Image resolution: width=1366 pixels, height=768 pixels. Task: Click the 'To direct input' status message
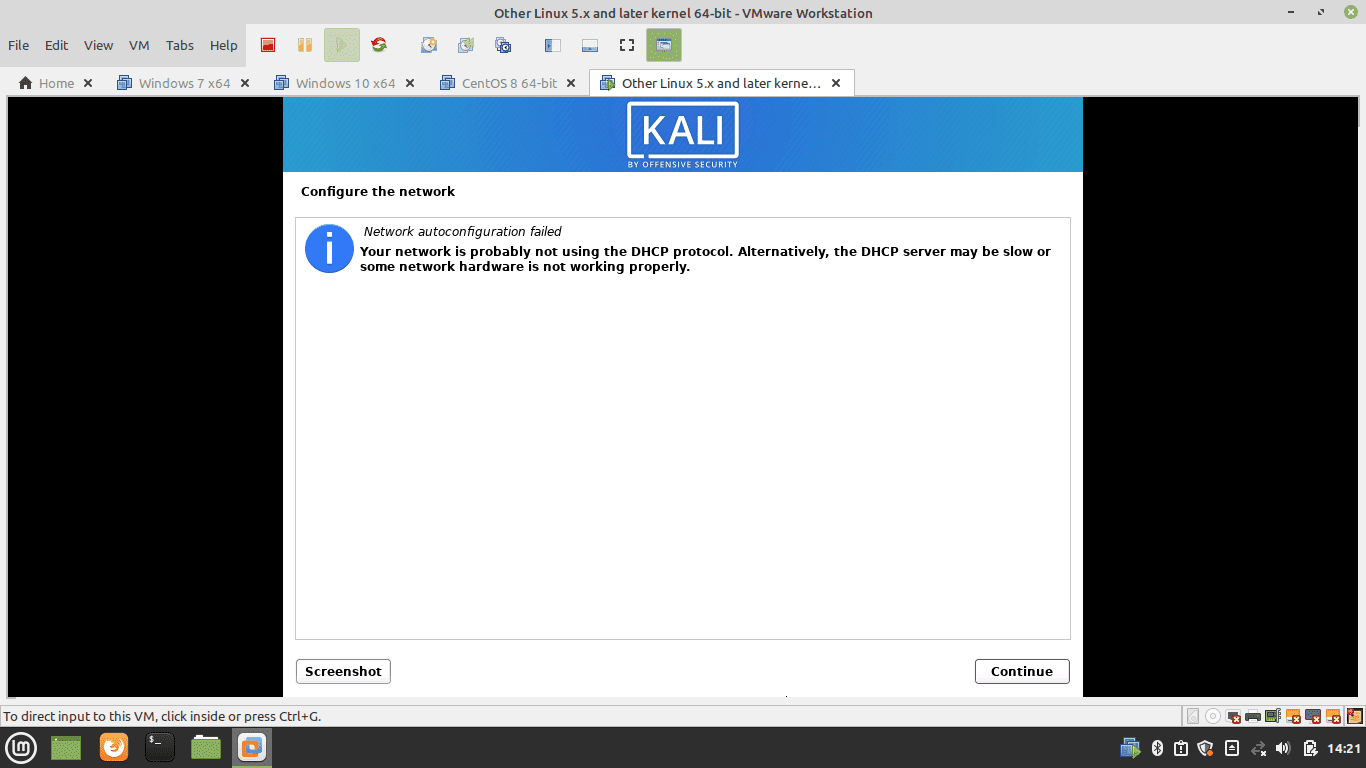point(162,716)
